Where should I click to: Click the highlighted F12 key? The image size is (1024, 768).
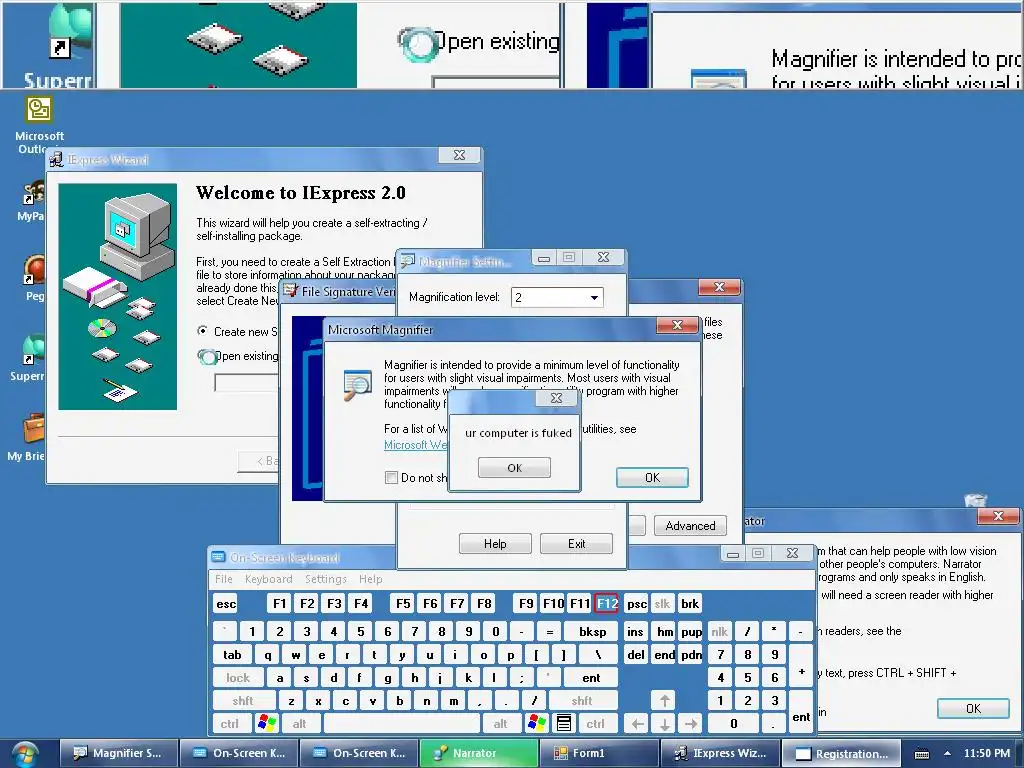click(607, 604)
